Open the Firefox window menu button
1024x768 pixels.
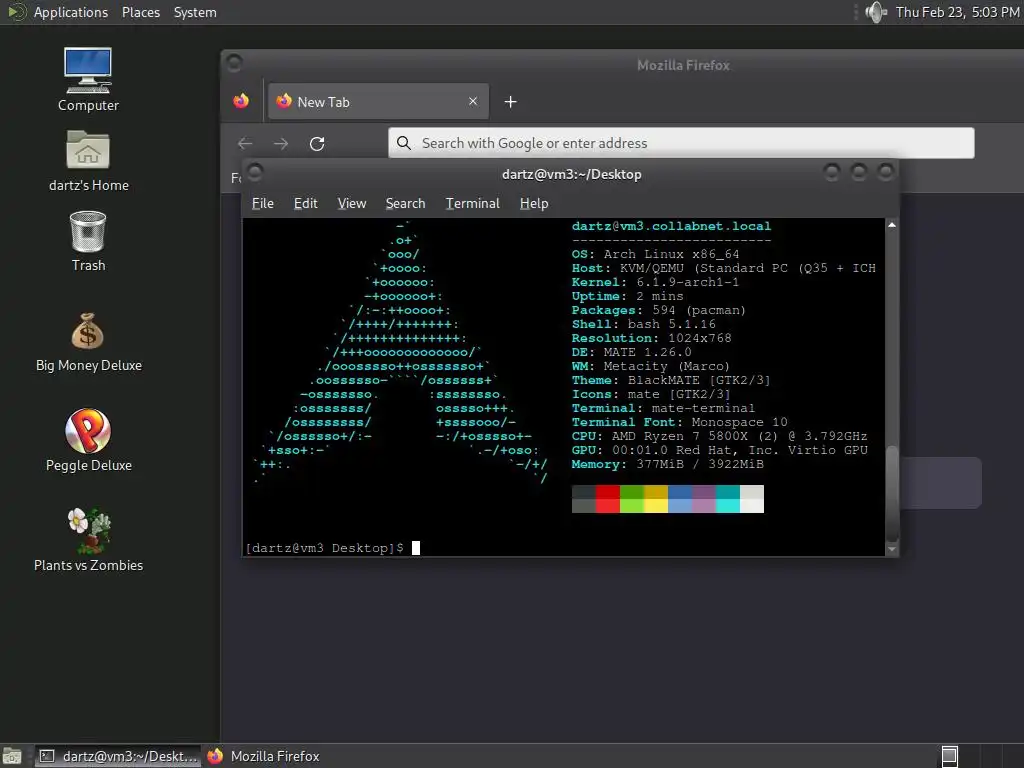[x=234, y=63]
